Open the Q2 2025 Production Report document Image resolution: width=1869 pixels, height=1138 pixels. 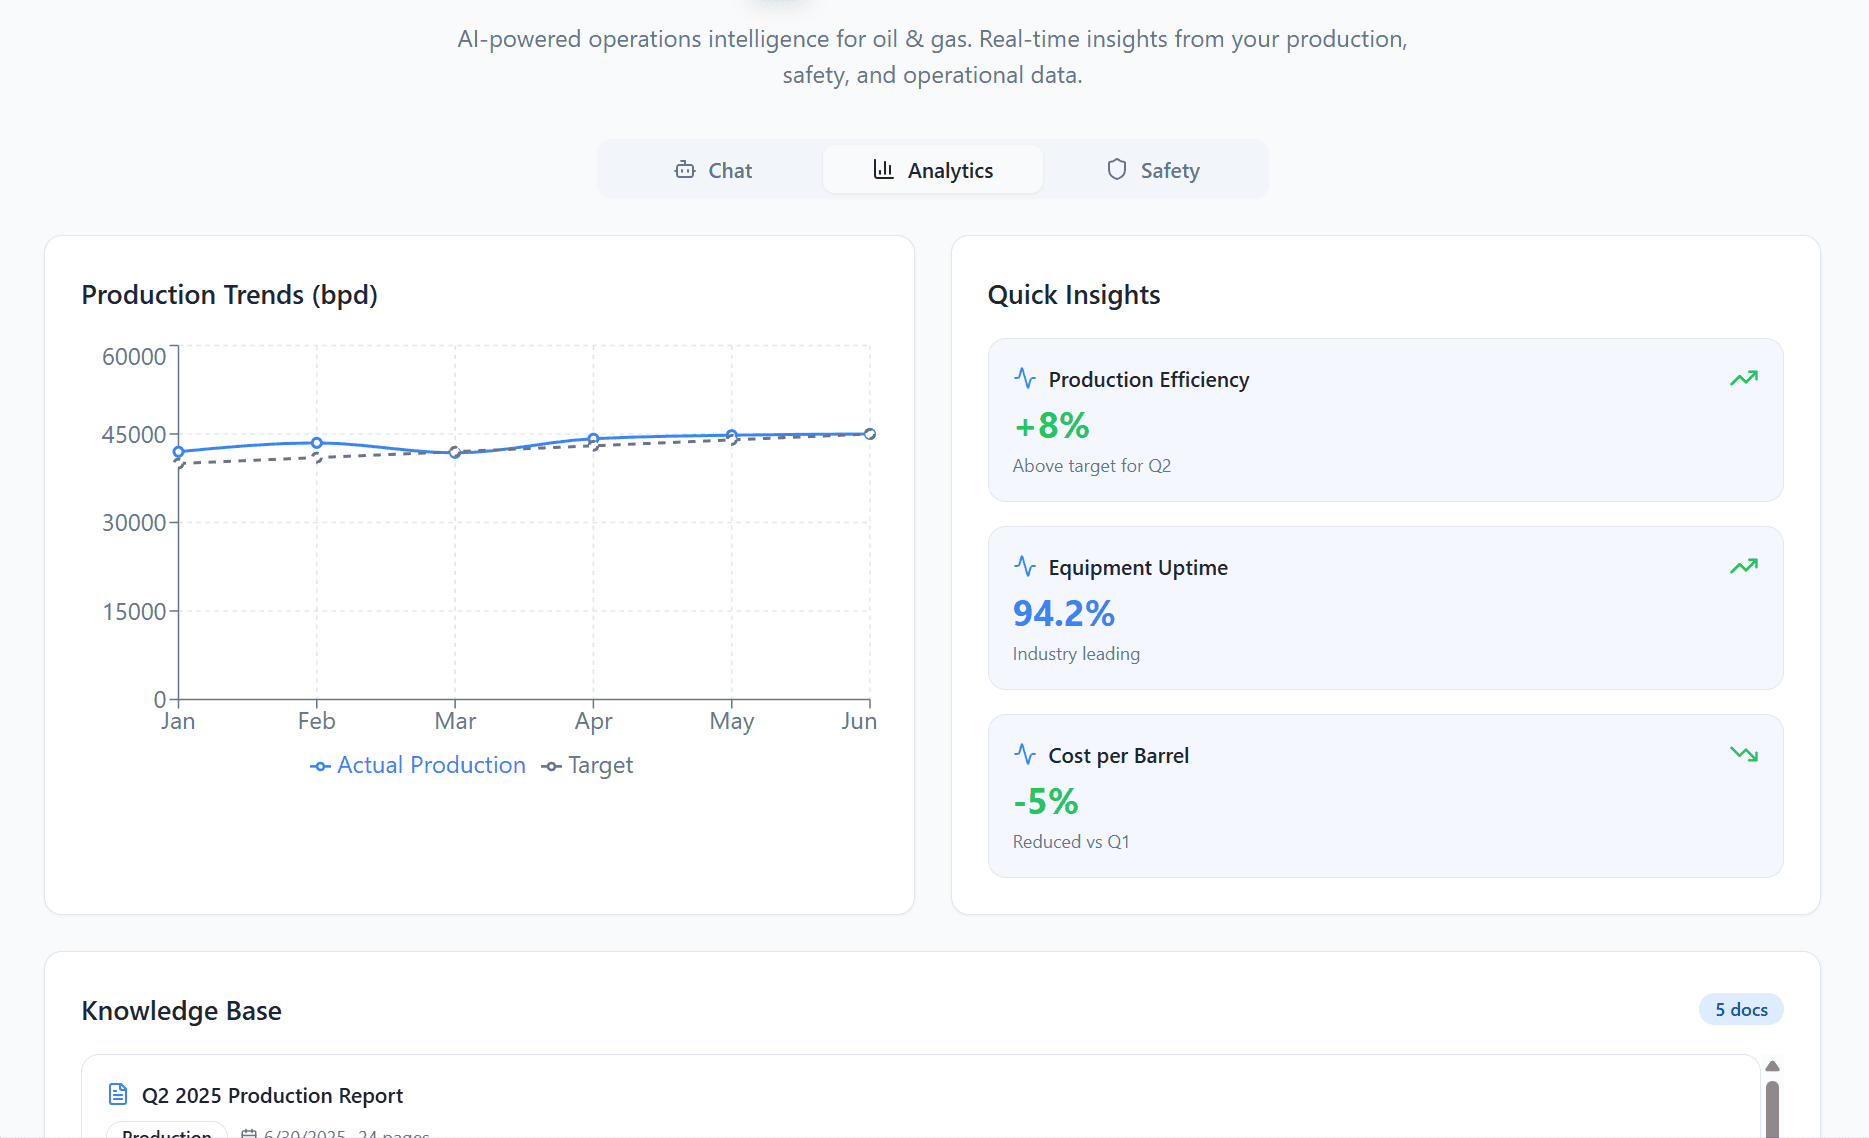(270, 1095)
